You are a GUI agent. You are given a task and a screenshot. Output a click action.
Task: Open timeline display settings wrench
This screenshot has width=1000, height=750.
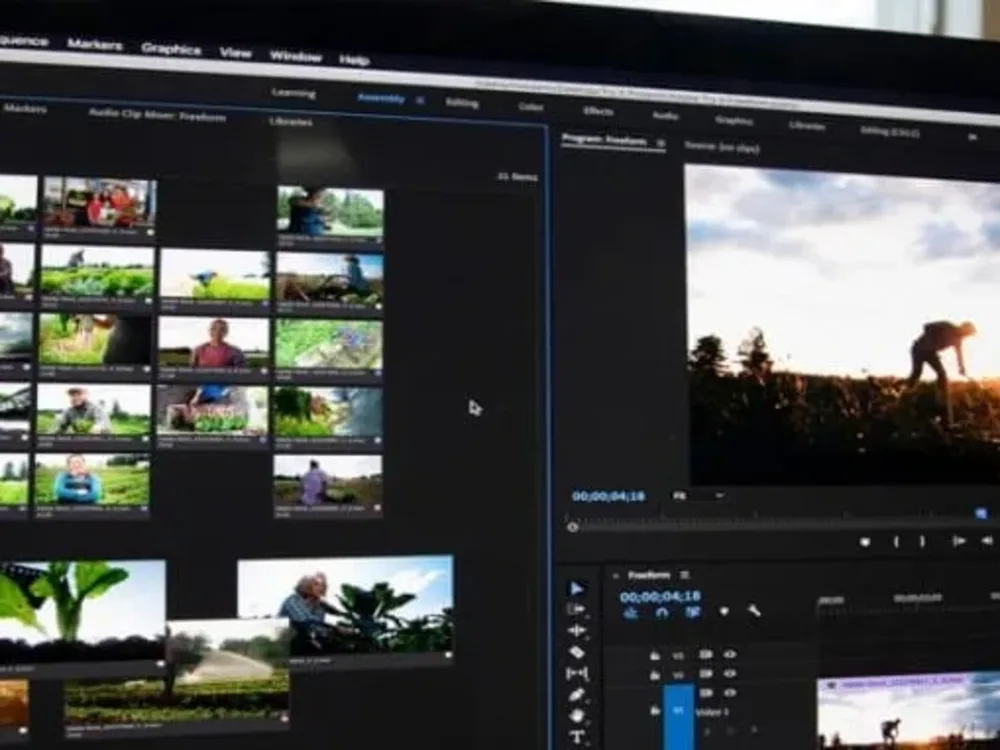coord(754,611)
